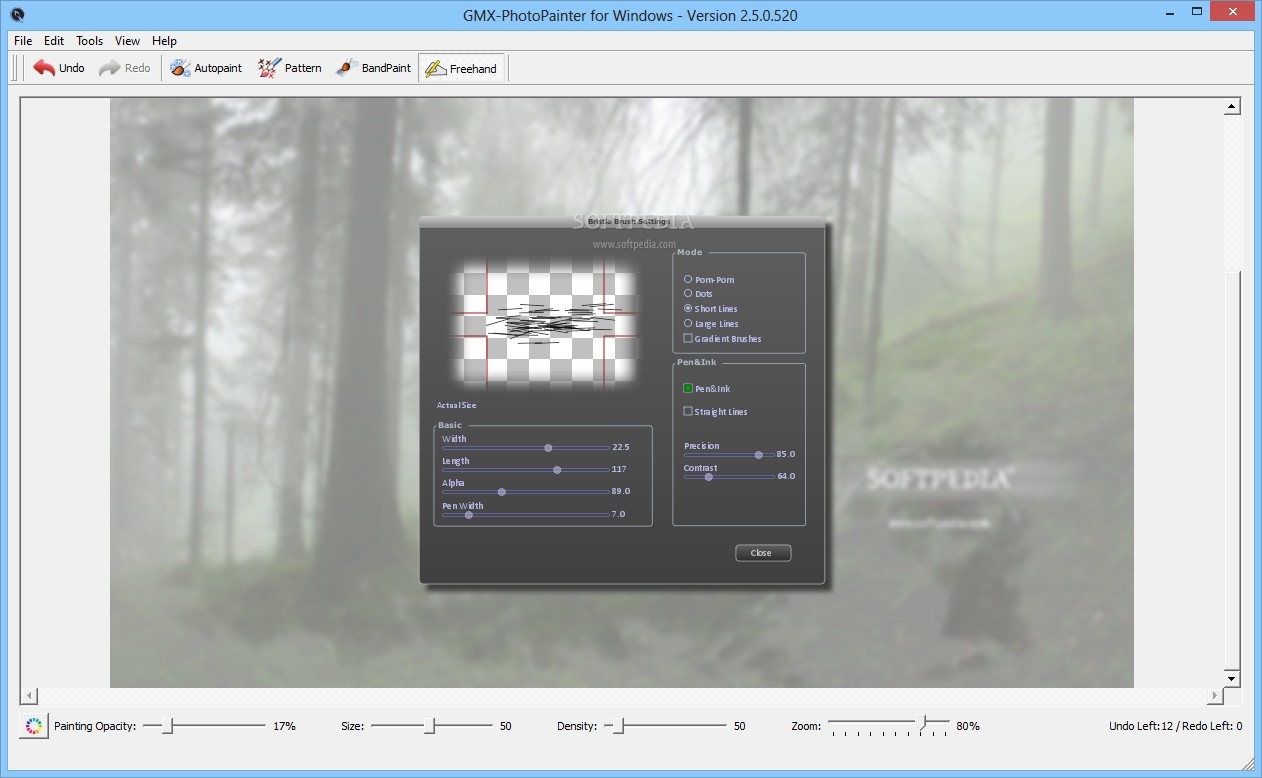Open the View menu
Image resolution: width=1262 pixels, height=778 pixels.
(x=127, y=41)
